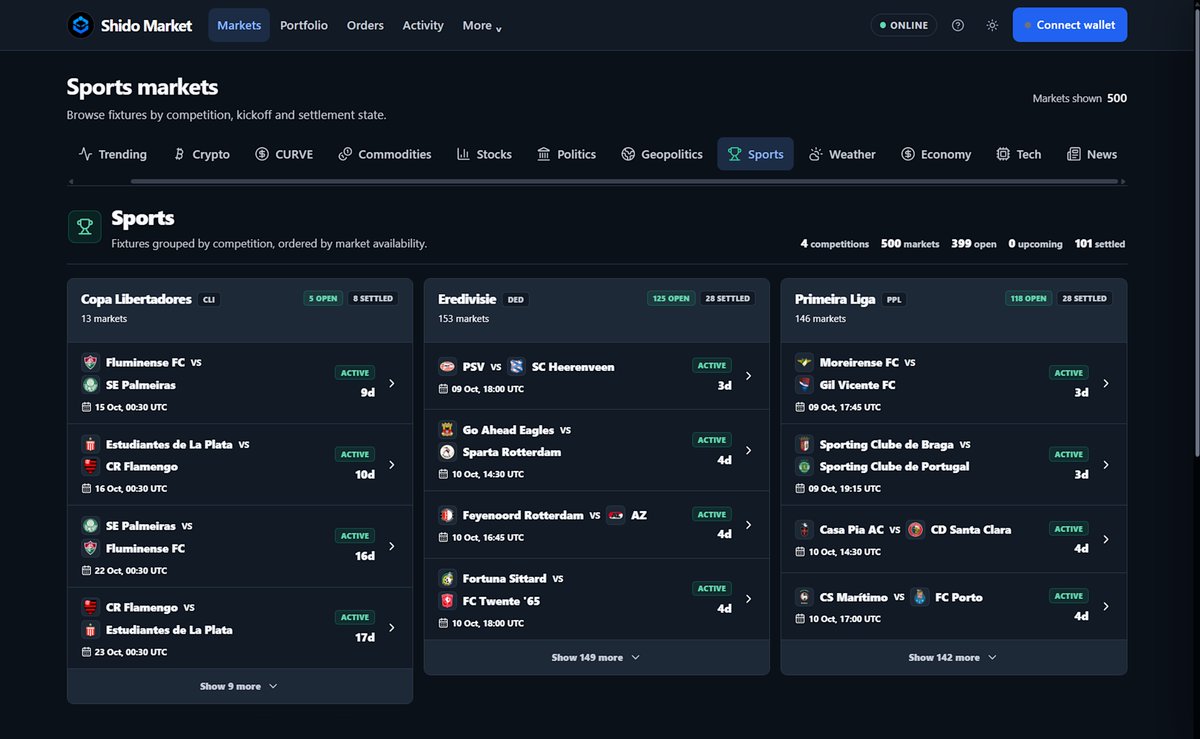Go to the Portfolio nav item

(304, 25)
